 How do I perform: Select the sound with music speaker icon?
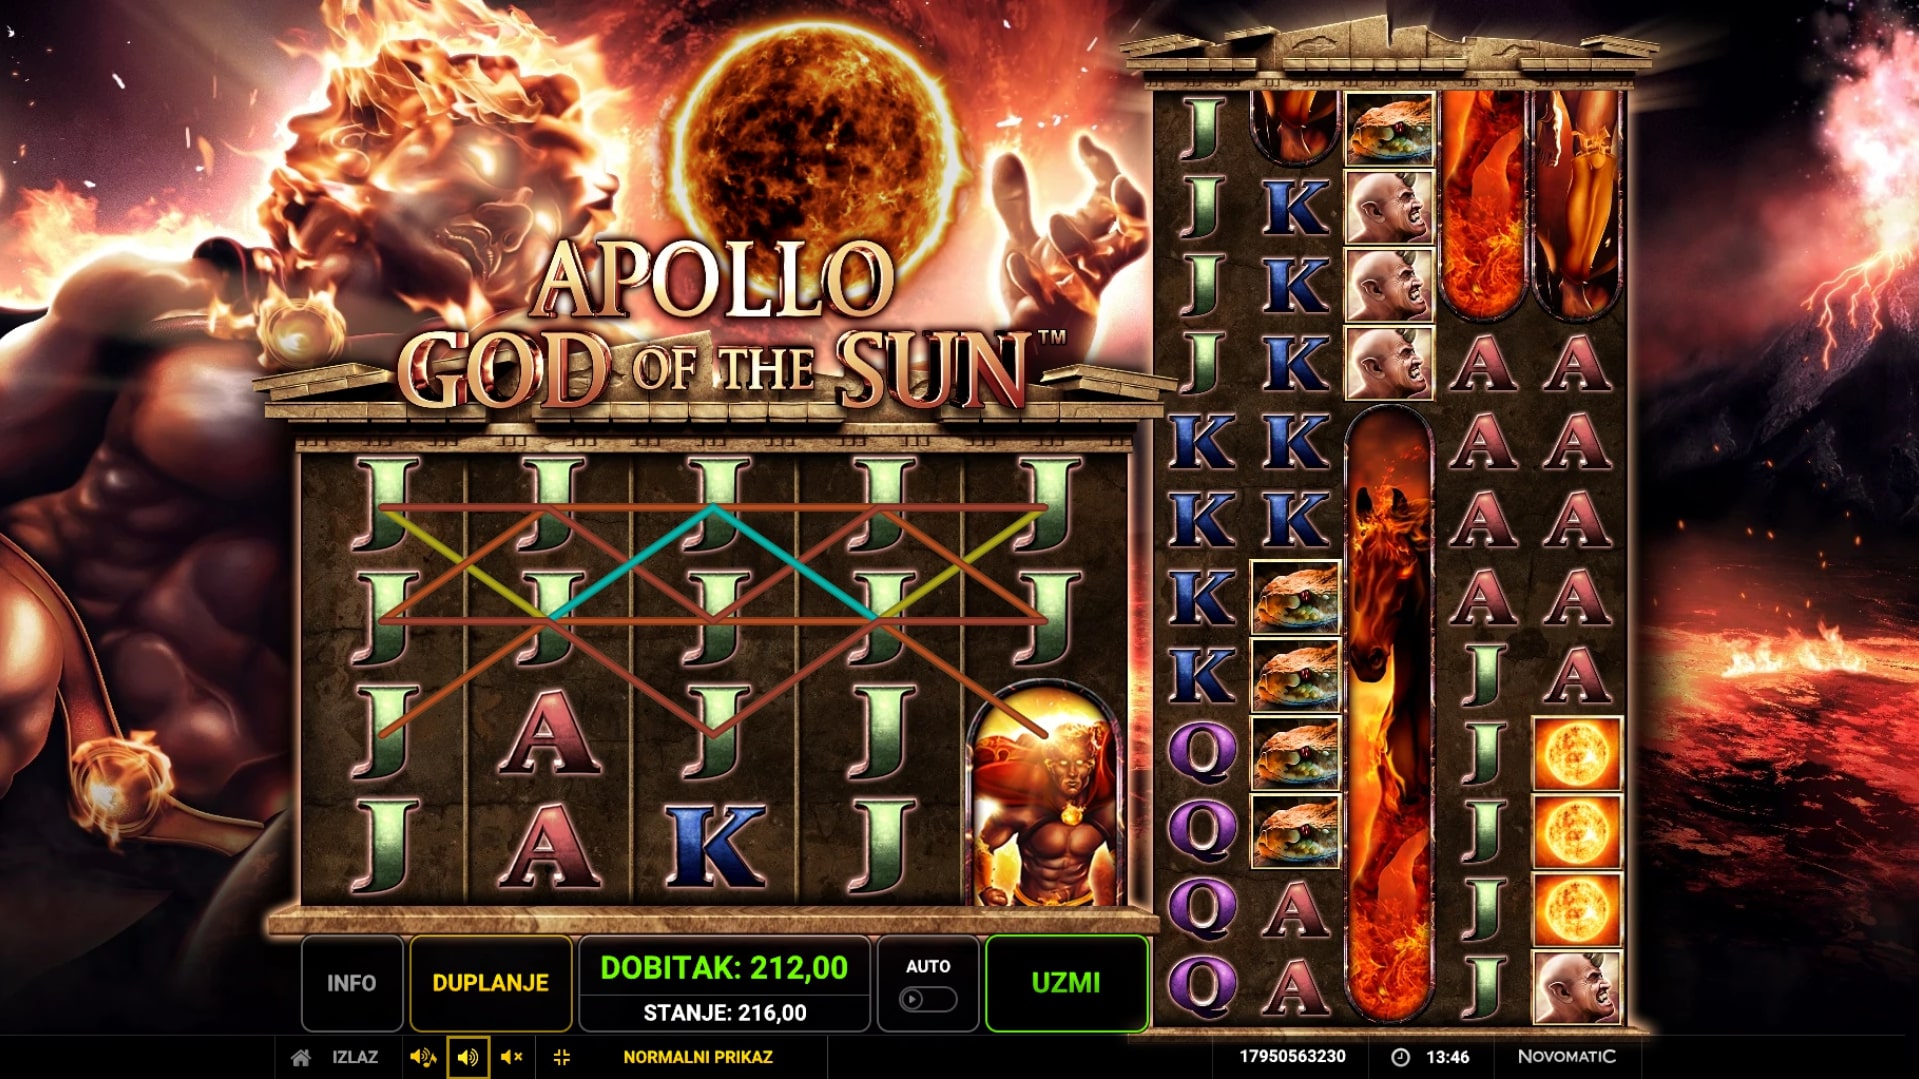pos(423,1057)
